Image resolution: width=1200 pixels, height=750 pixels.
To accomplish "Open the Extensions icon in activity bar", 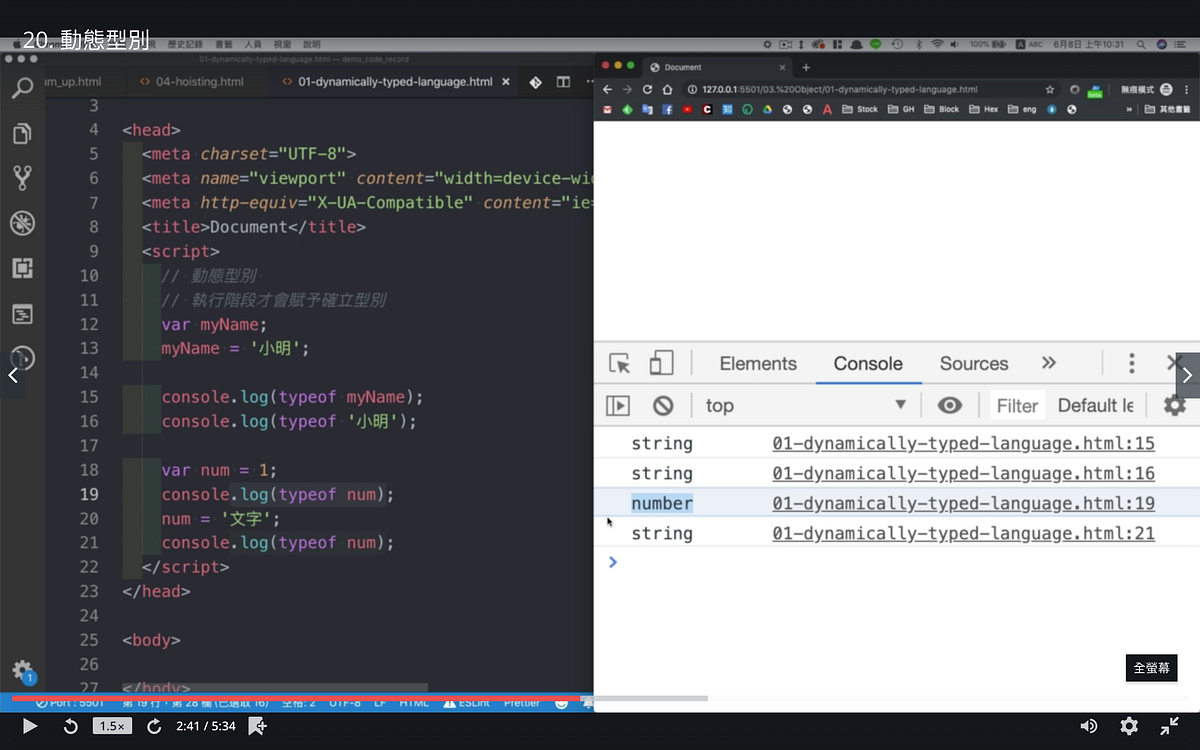I will (x=22, y=268).
